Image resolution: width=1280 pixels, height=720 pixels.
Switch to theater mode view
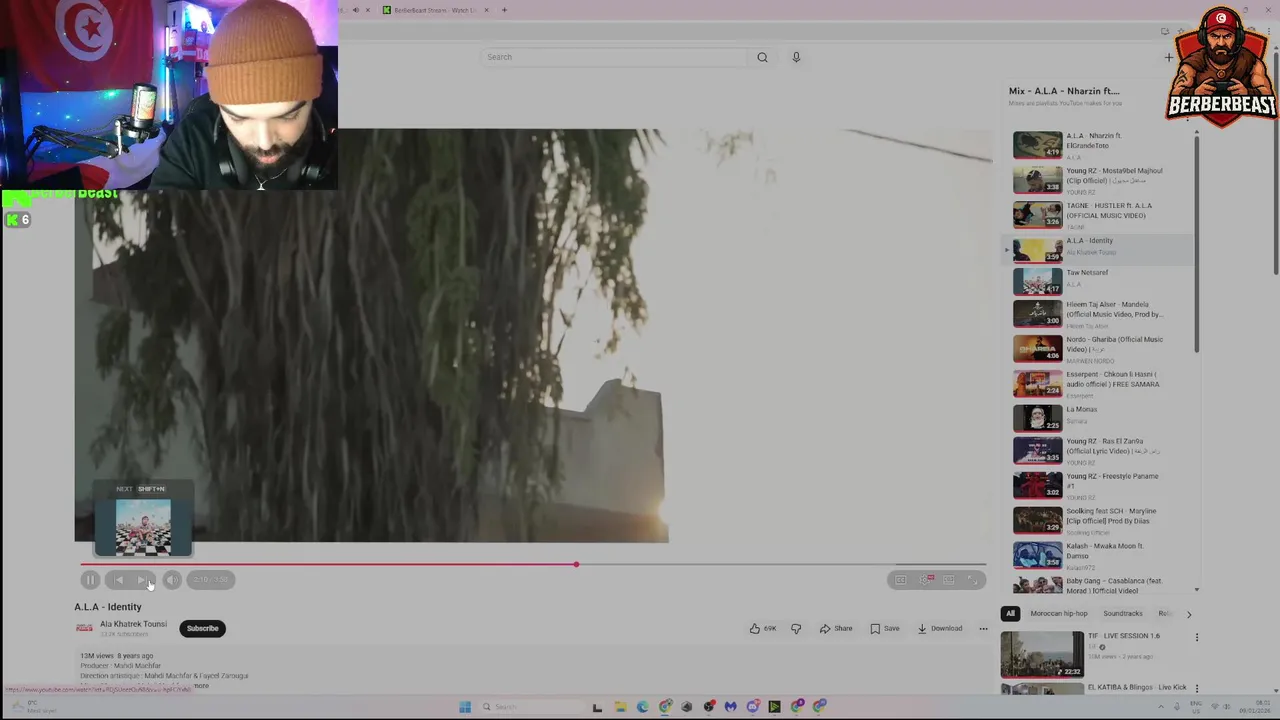949,580
